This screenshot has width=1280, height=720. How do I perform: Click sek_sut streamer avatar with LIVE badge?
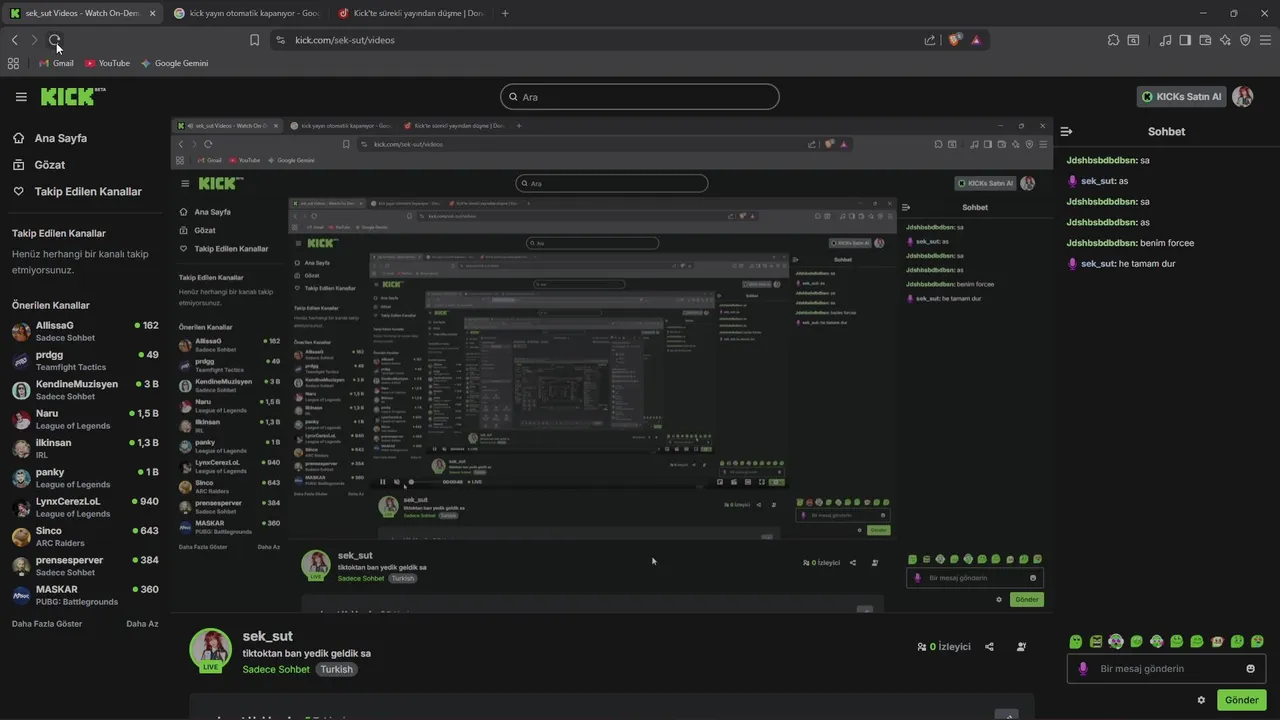[x=210, y=650]
